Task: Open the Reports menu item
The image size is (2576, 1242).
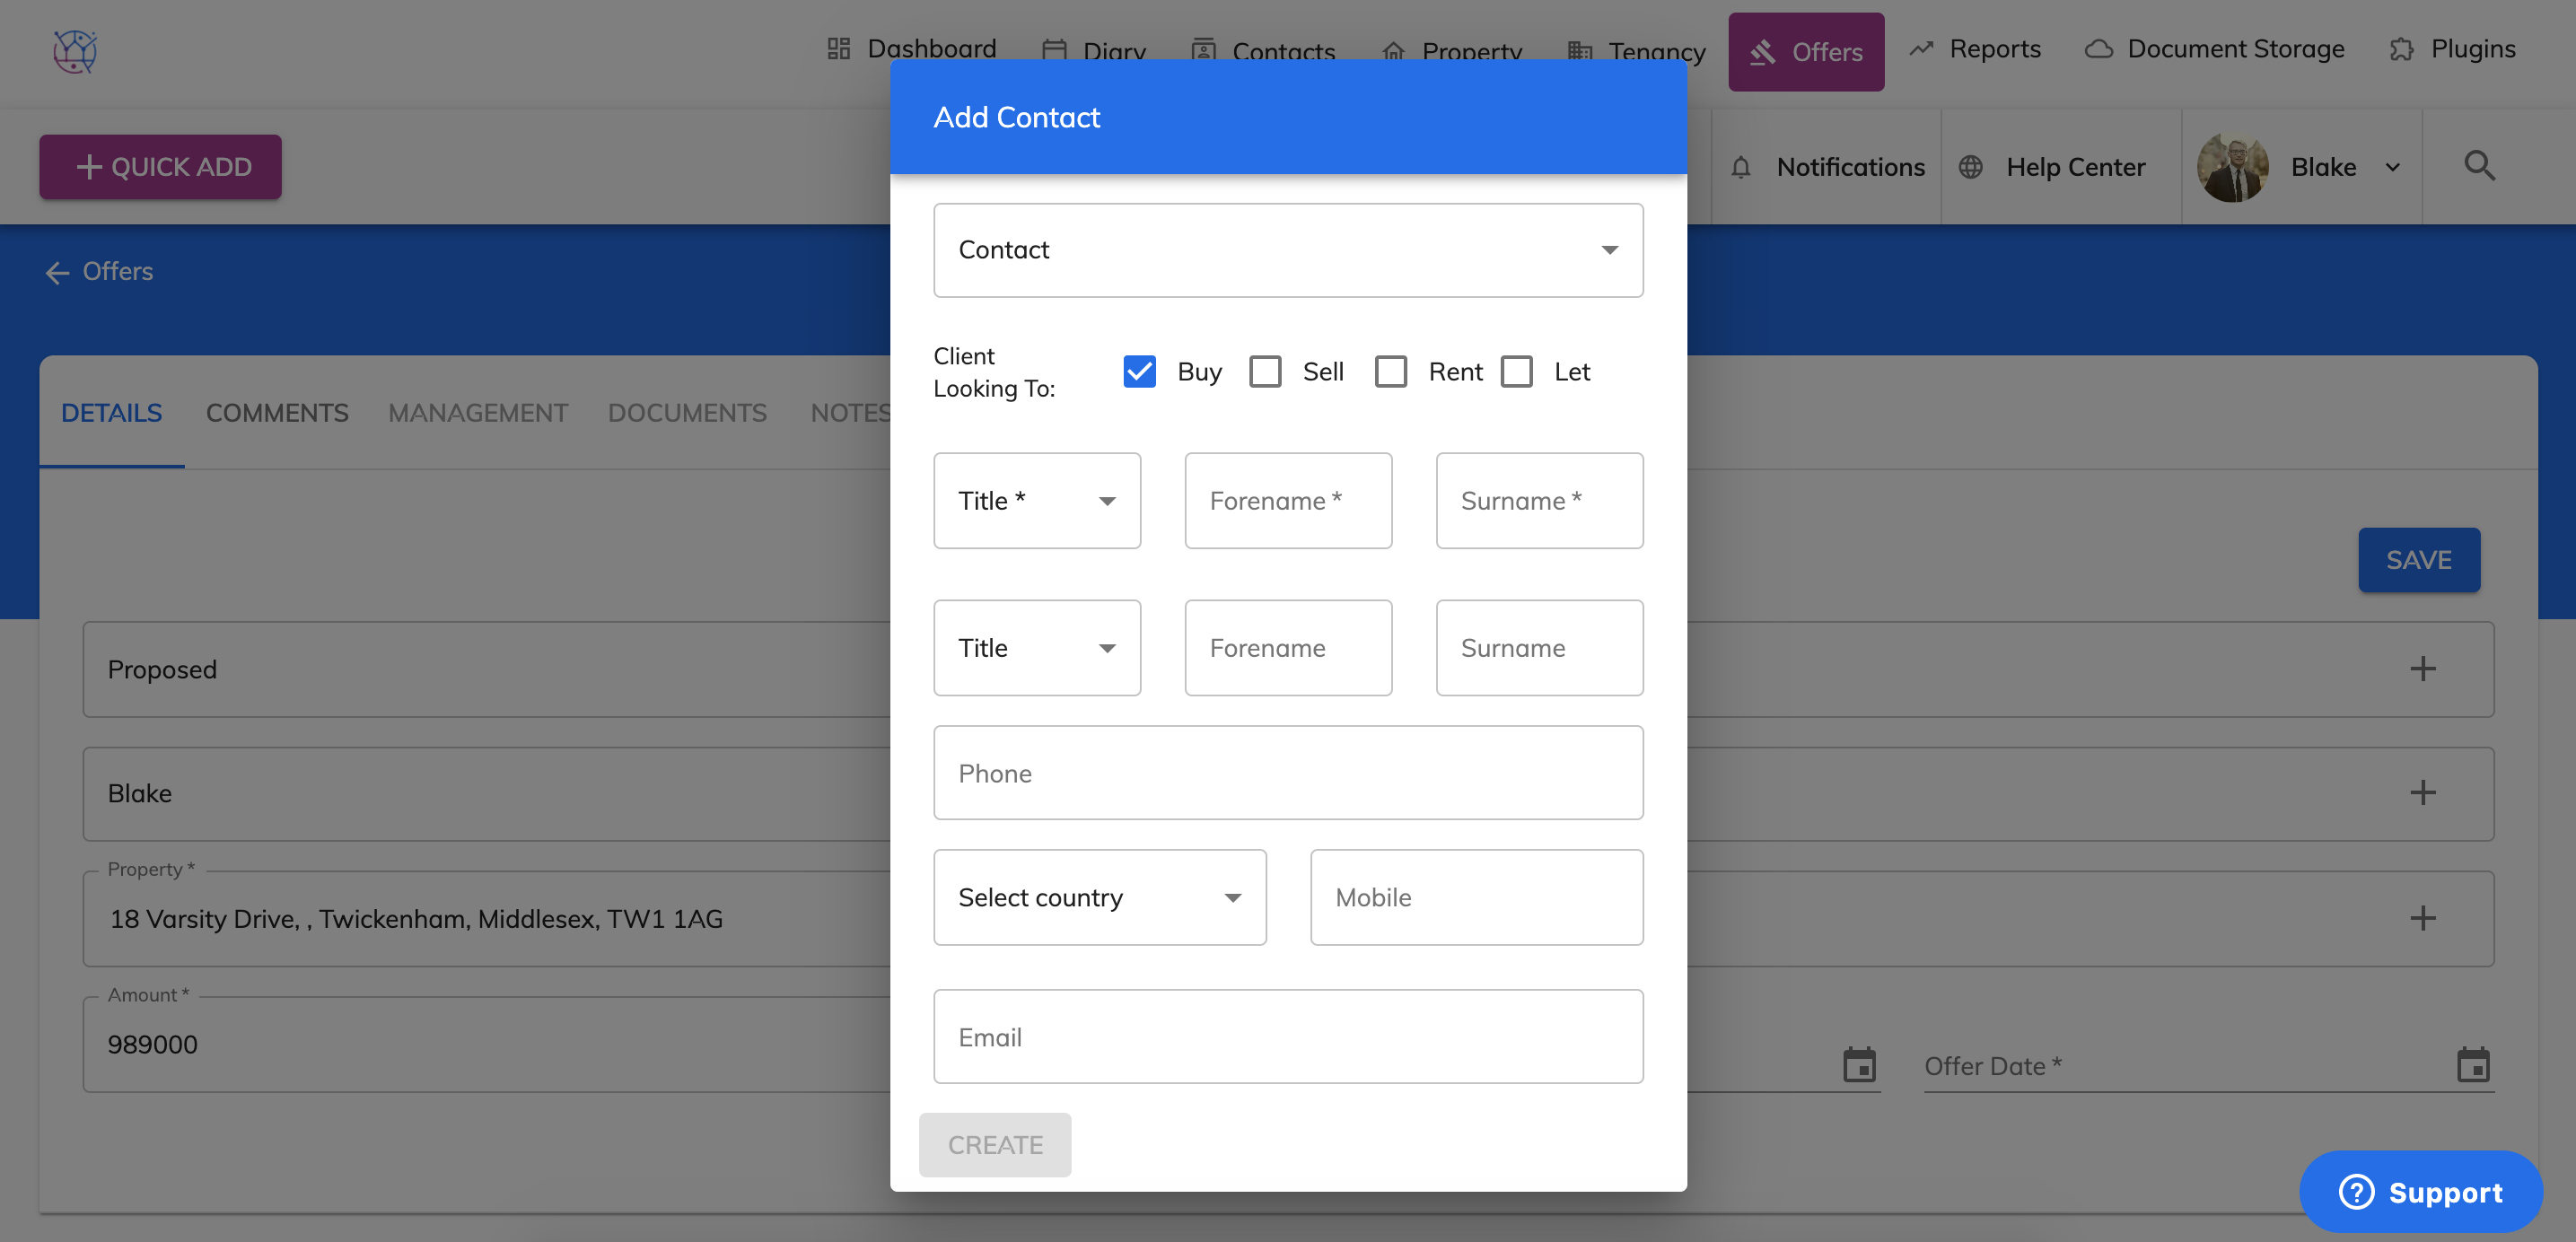Action: 1975,49
